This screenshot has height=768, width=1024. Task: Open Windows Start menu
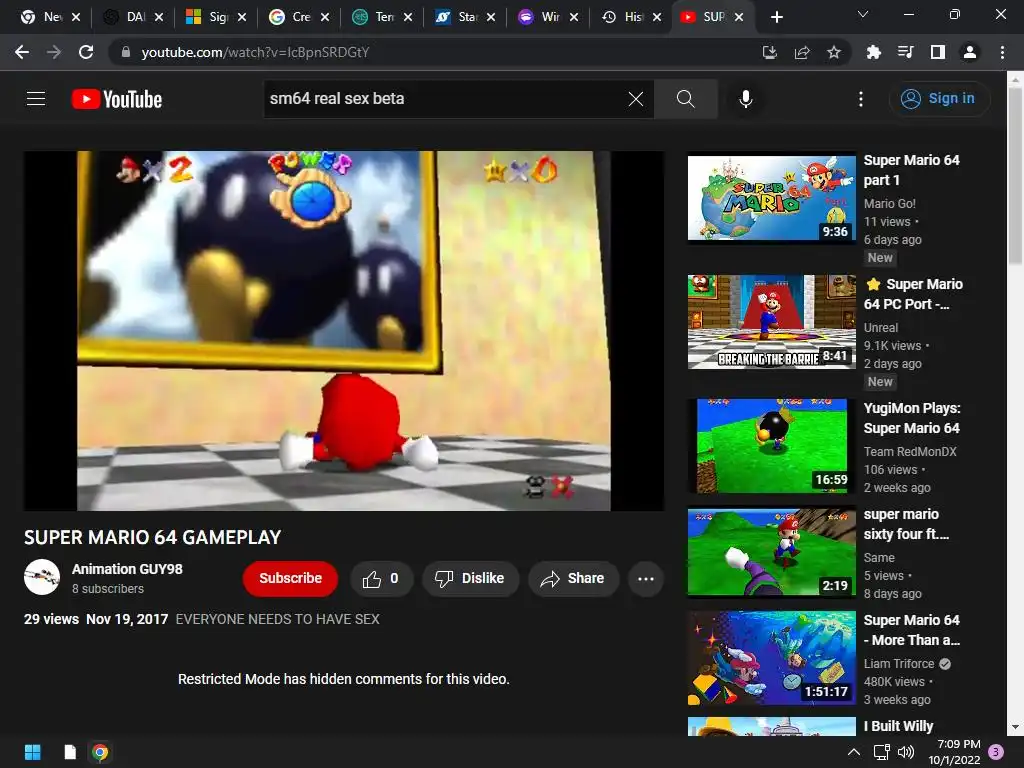click(x=33, y=752)
